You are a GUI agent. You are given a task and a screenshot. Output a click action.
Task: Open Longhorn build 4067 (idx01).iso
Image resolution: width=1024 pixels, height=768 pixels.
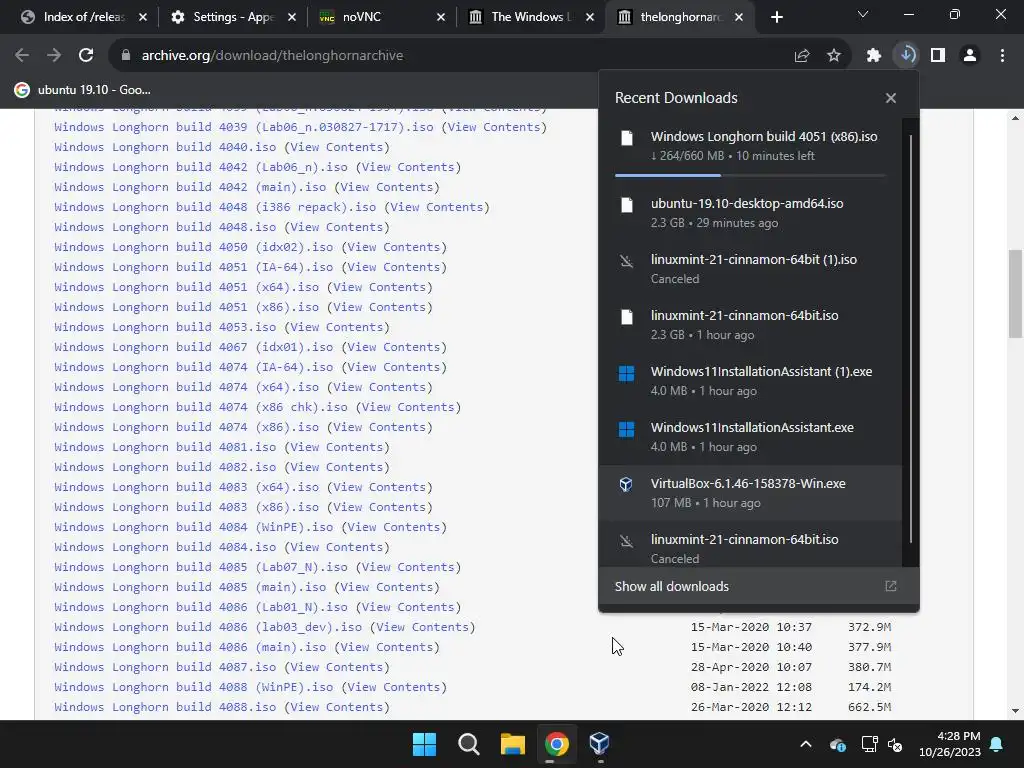(x=193, y=347)
